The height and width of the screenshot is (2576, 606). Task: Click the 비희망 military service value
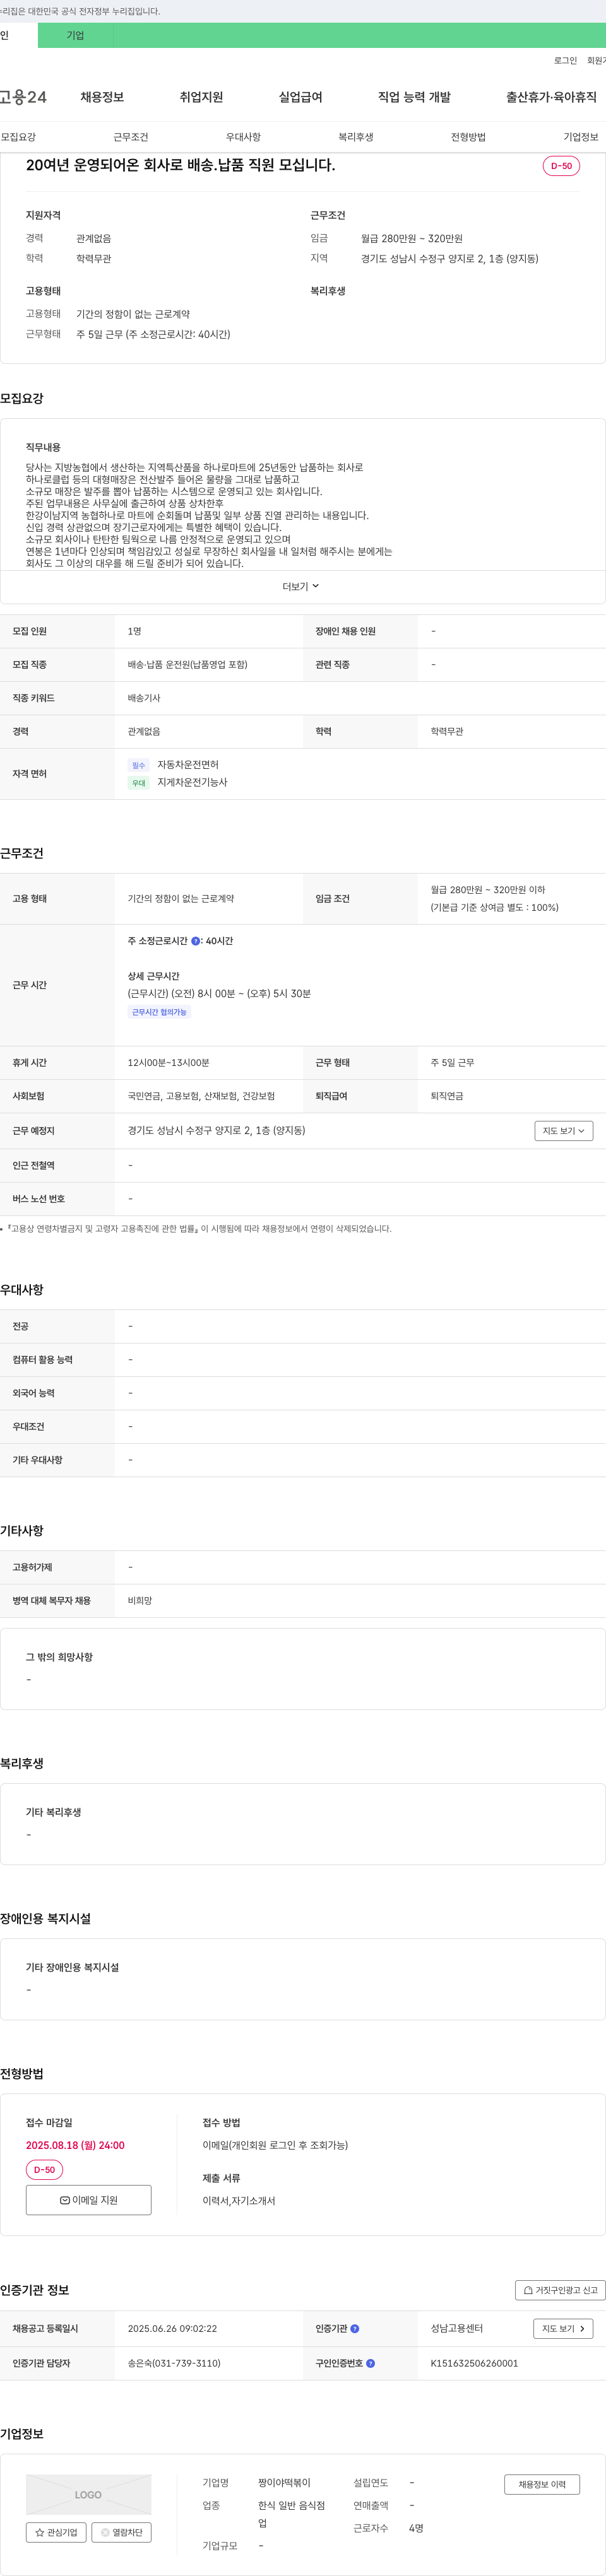140,1601
